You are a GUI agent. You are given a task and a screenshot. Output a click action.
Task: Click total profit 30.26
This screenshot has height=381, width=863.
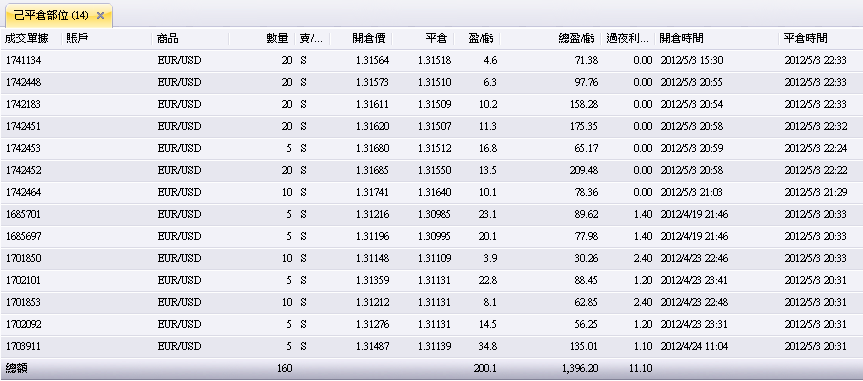(x=586, y=259)
